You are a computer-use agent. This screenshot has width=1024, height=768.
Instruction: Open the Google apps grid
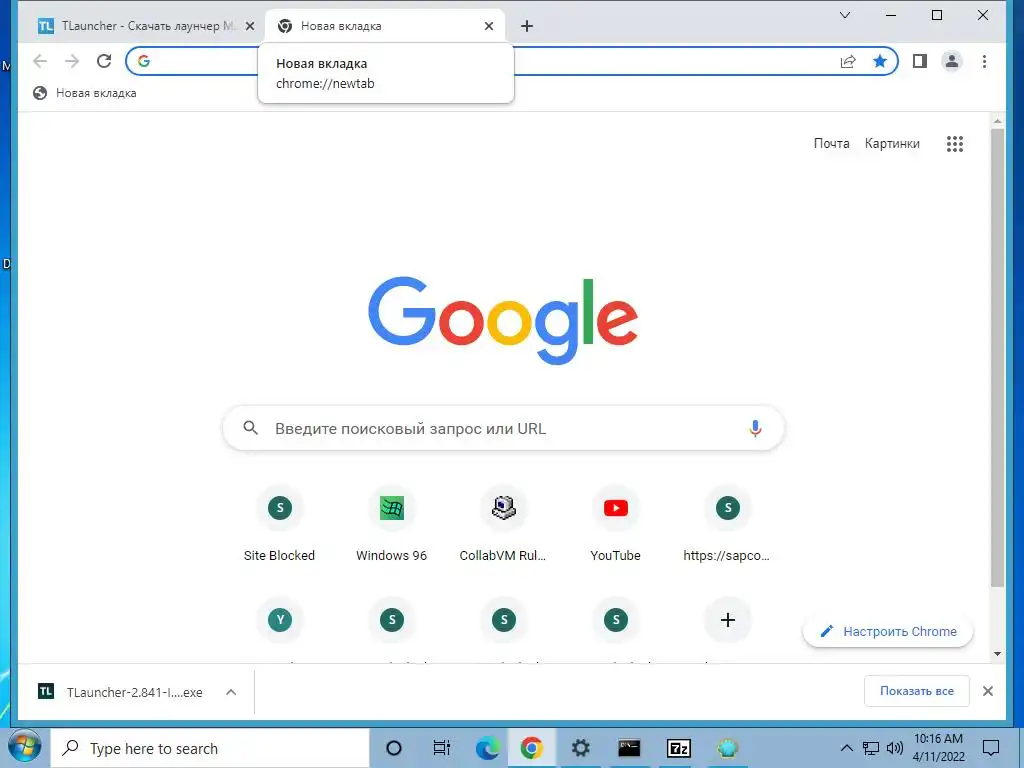click(955, 144)
